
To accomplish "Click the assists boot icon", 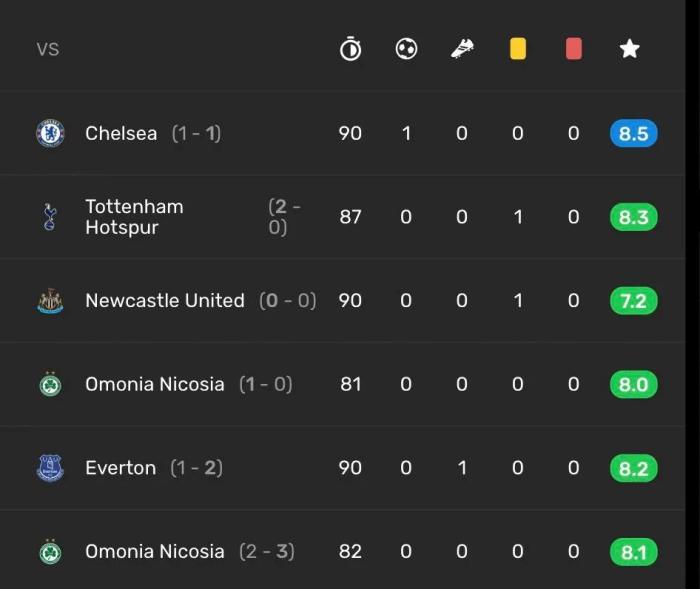I will click(462, 48).
